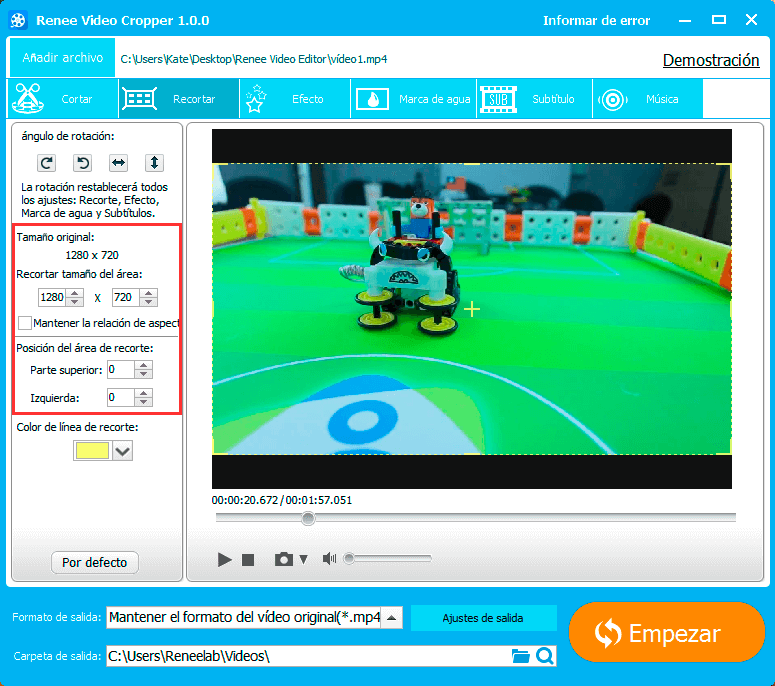Minimize the Renee Video Cropper window
Image resolution: width=775 pixels, height=686 pixels.
[685, 20]
